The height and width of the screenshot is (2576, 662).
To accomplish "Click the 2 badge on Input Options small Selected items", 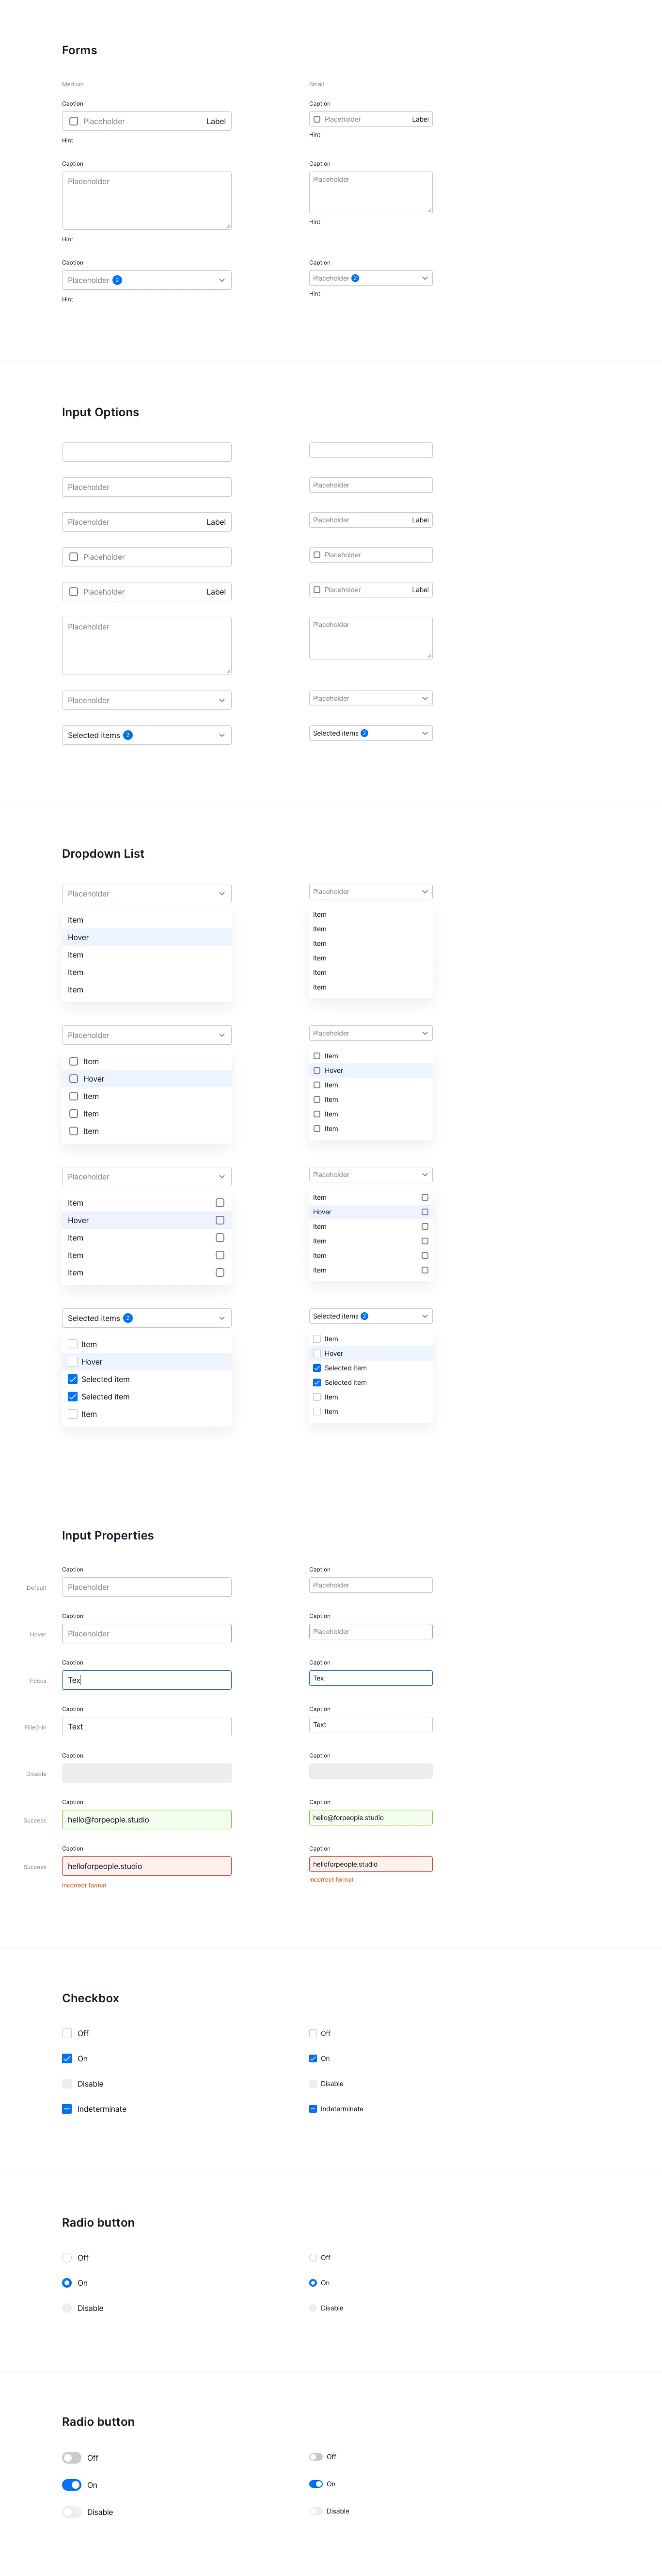I will point(364,733).
